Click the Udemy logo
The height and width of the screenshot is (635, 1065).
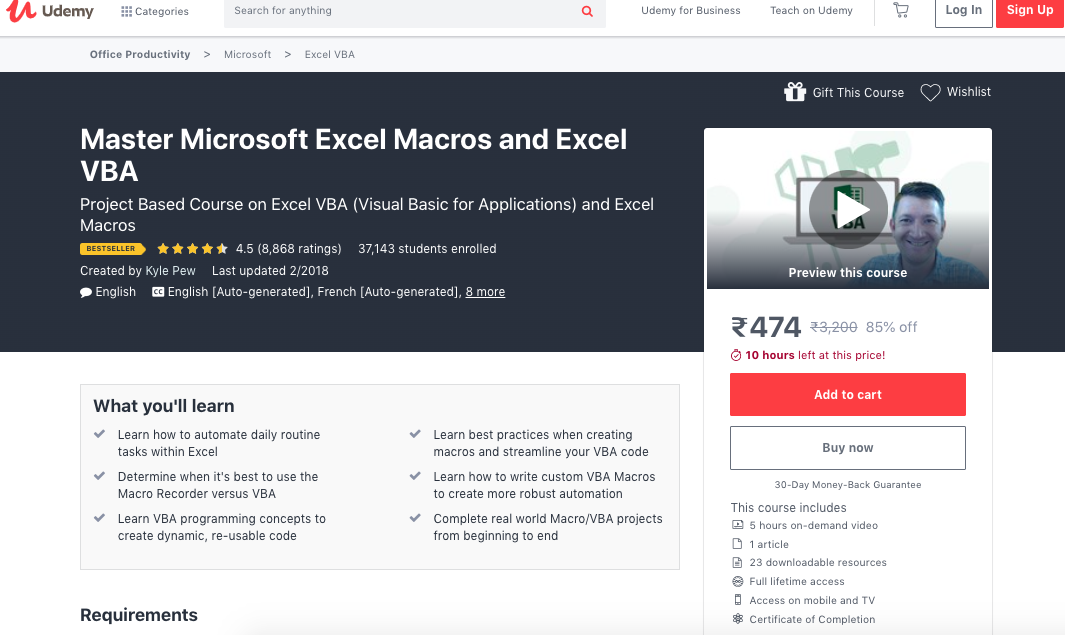tap(50, 11)
